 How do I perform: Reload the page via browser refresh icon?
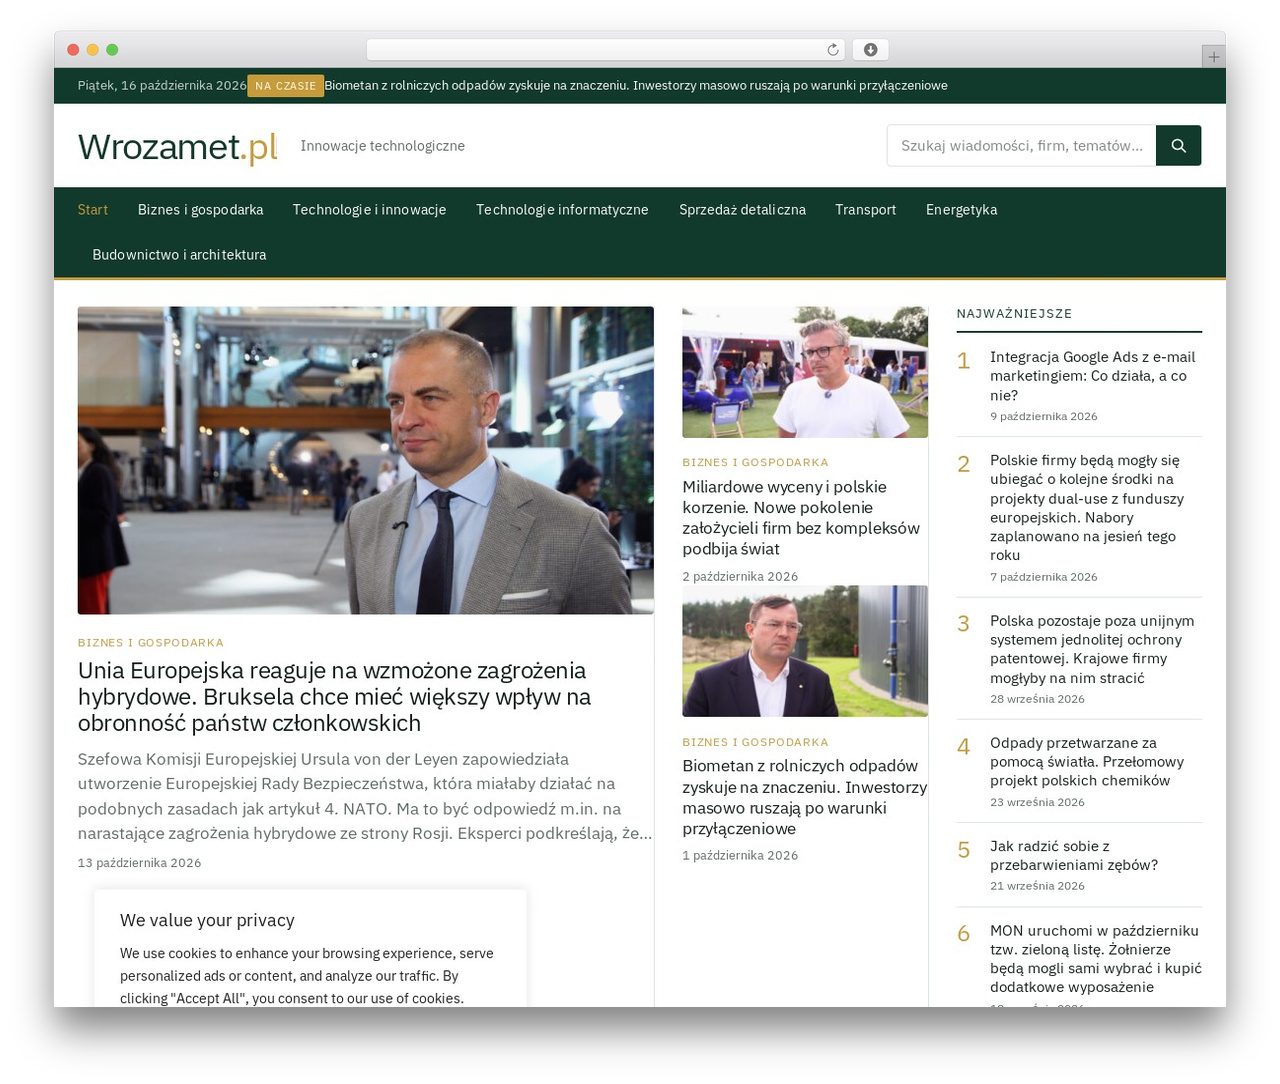click(x=833, y=50)
